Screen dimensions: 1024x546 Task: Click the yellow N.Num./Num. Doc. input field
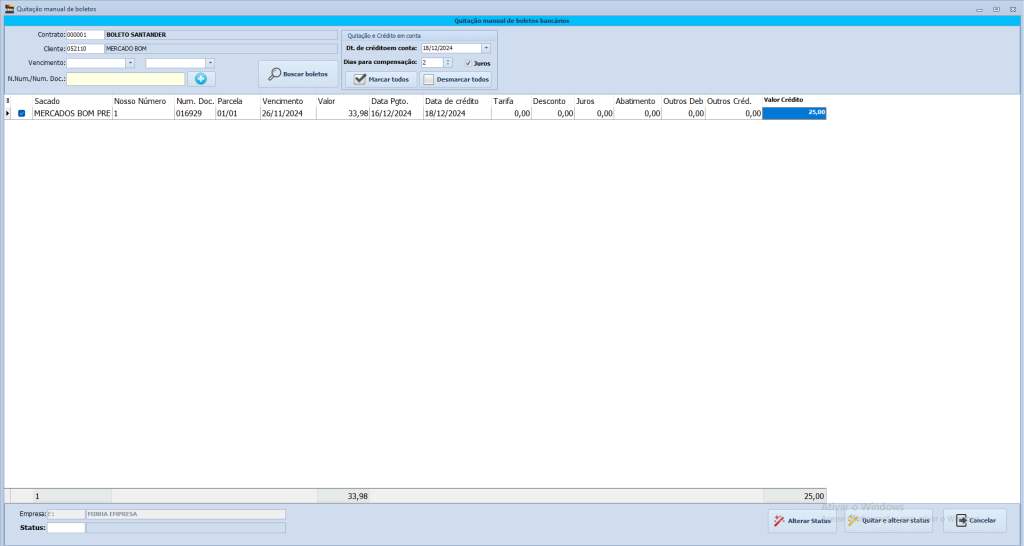click(125, 79)
